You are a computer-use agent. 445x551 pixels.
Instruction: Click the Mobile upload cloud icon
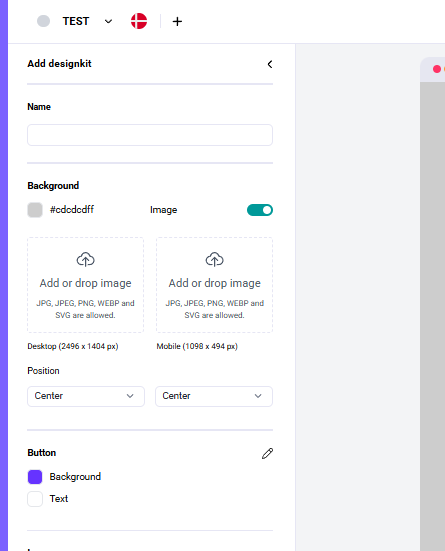pos(214,260)
